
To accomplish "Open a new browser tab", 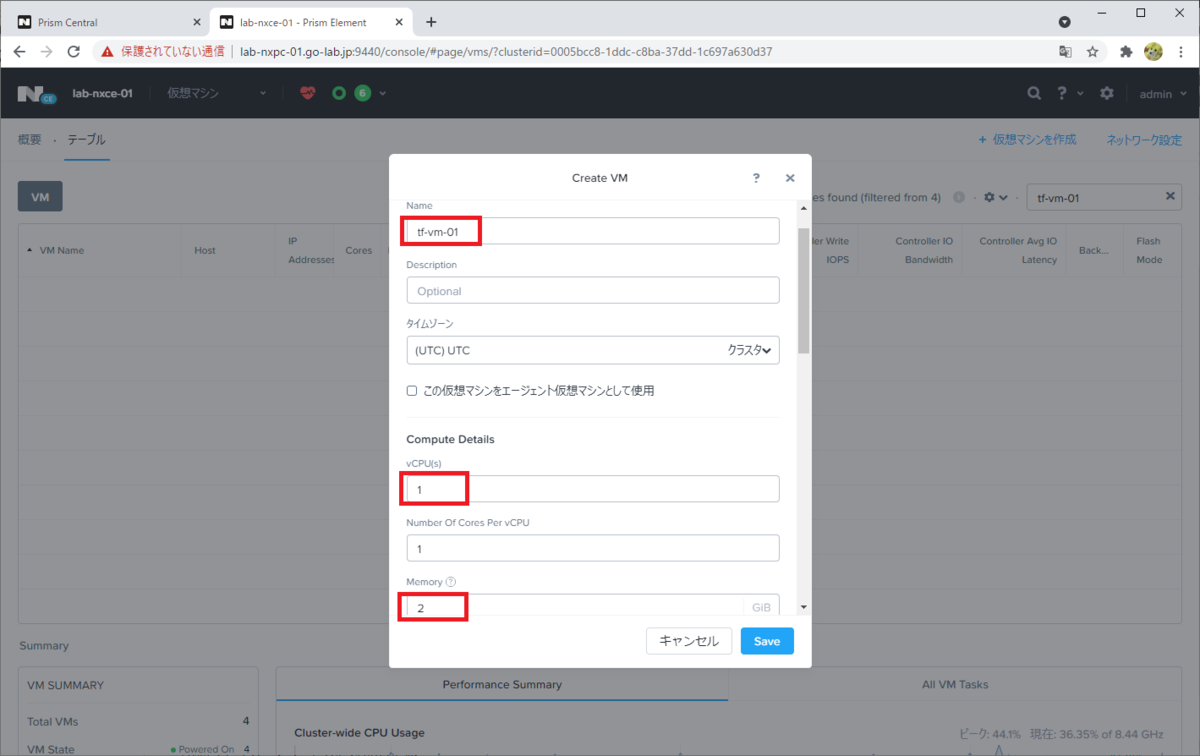I will [431, 22].
